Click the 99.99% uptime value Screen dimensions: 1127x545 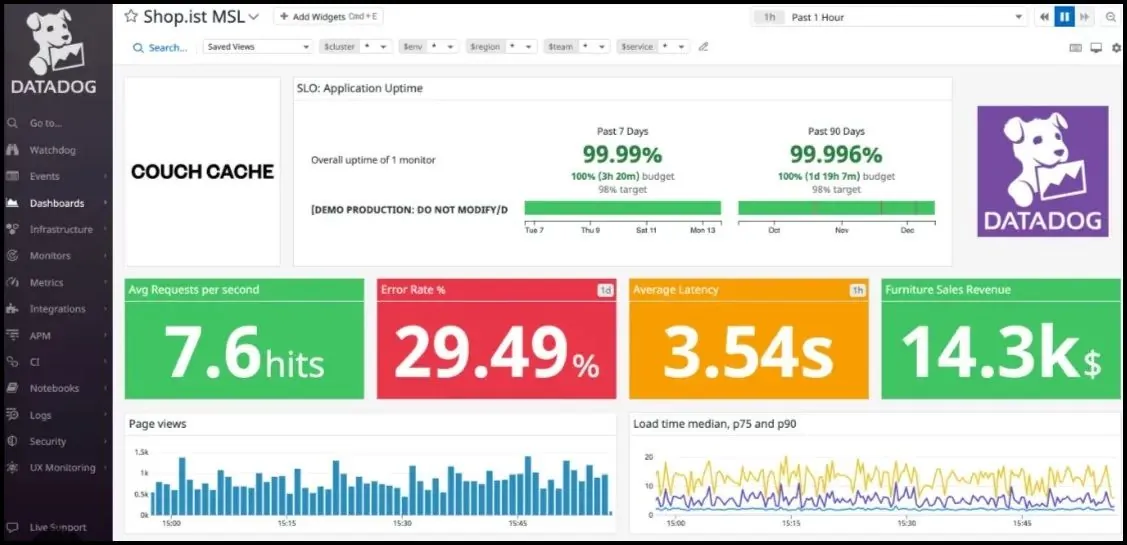(x=622, y=155)
